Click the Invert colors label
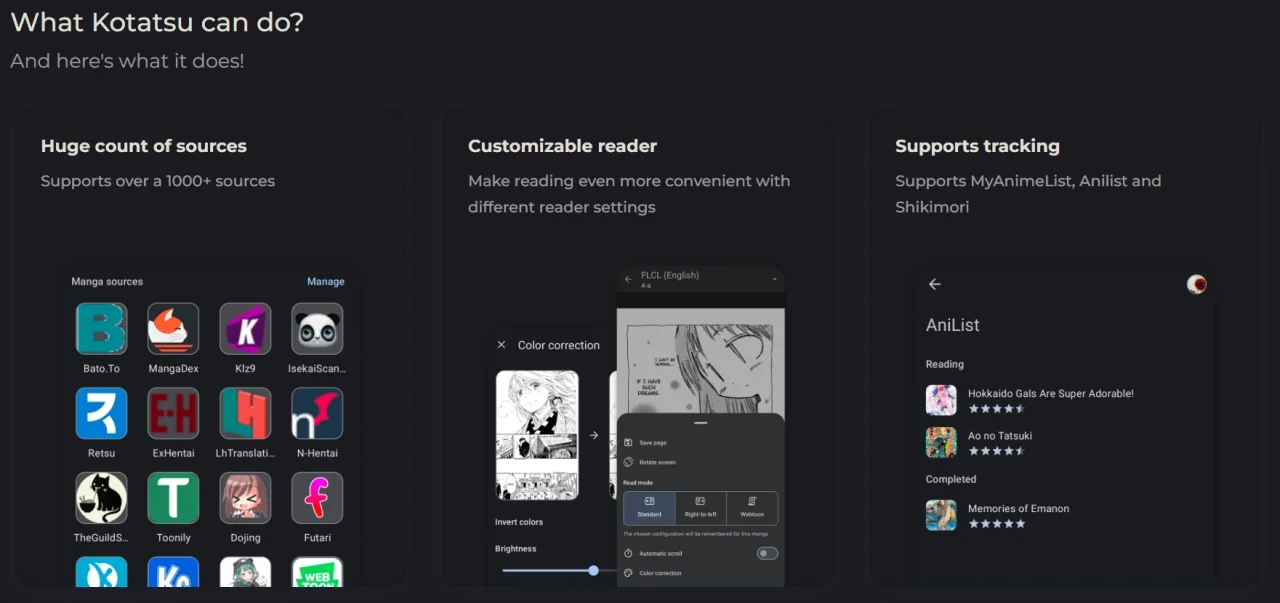 (x=519, y=522)
